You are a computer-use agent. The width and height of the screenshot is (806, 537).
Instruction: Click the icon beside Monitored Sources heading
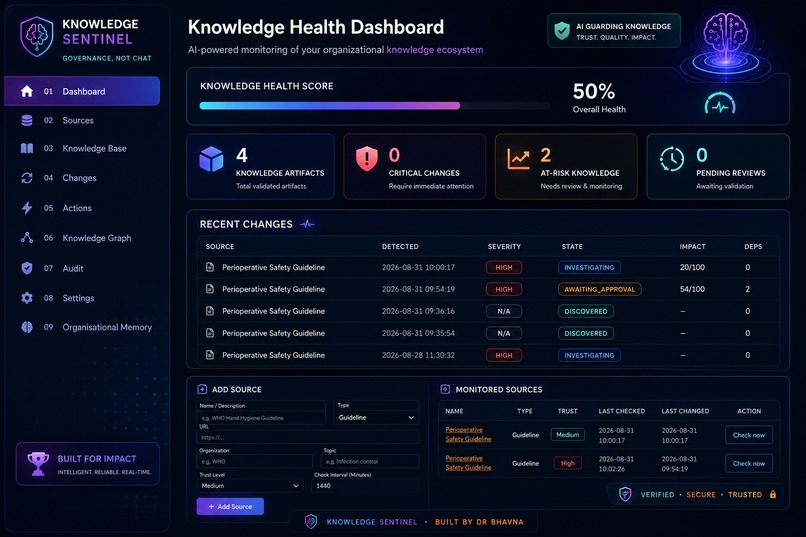445,389
